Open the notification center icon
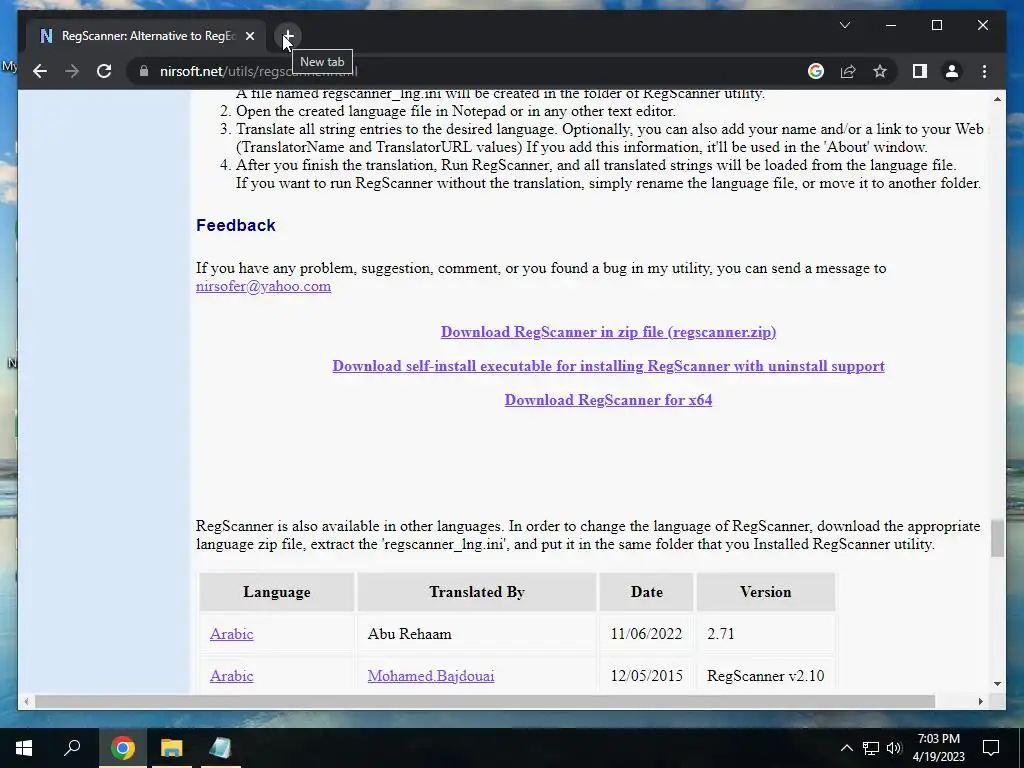The width and height of the screenshot is (1024, 768). point(991,748)
